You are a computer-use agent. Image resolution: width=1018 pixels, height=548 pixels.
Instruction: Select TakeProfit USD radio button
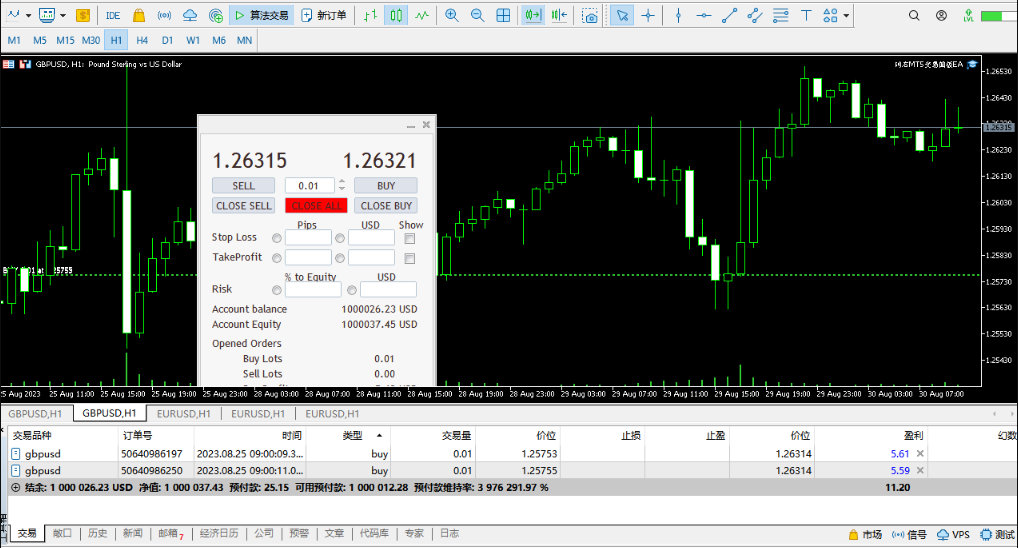(x=340, y=258)
